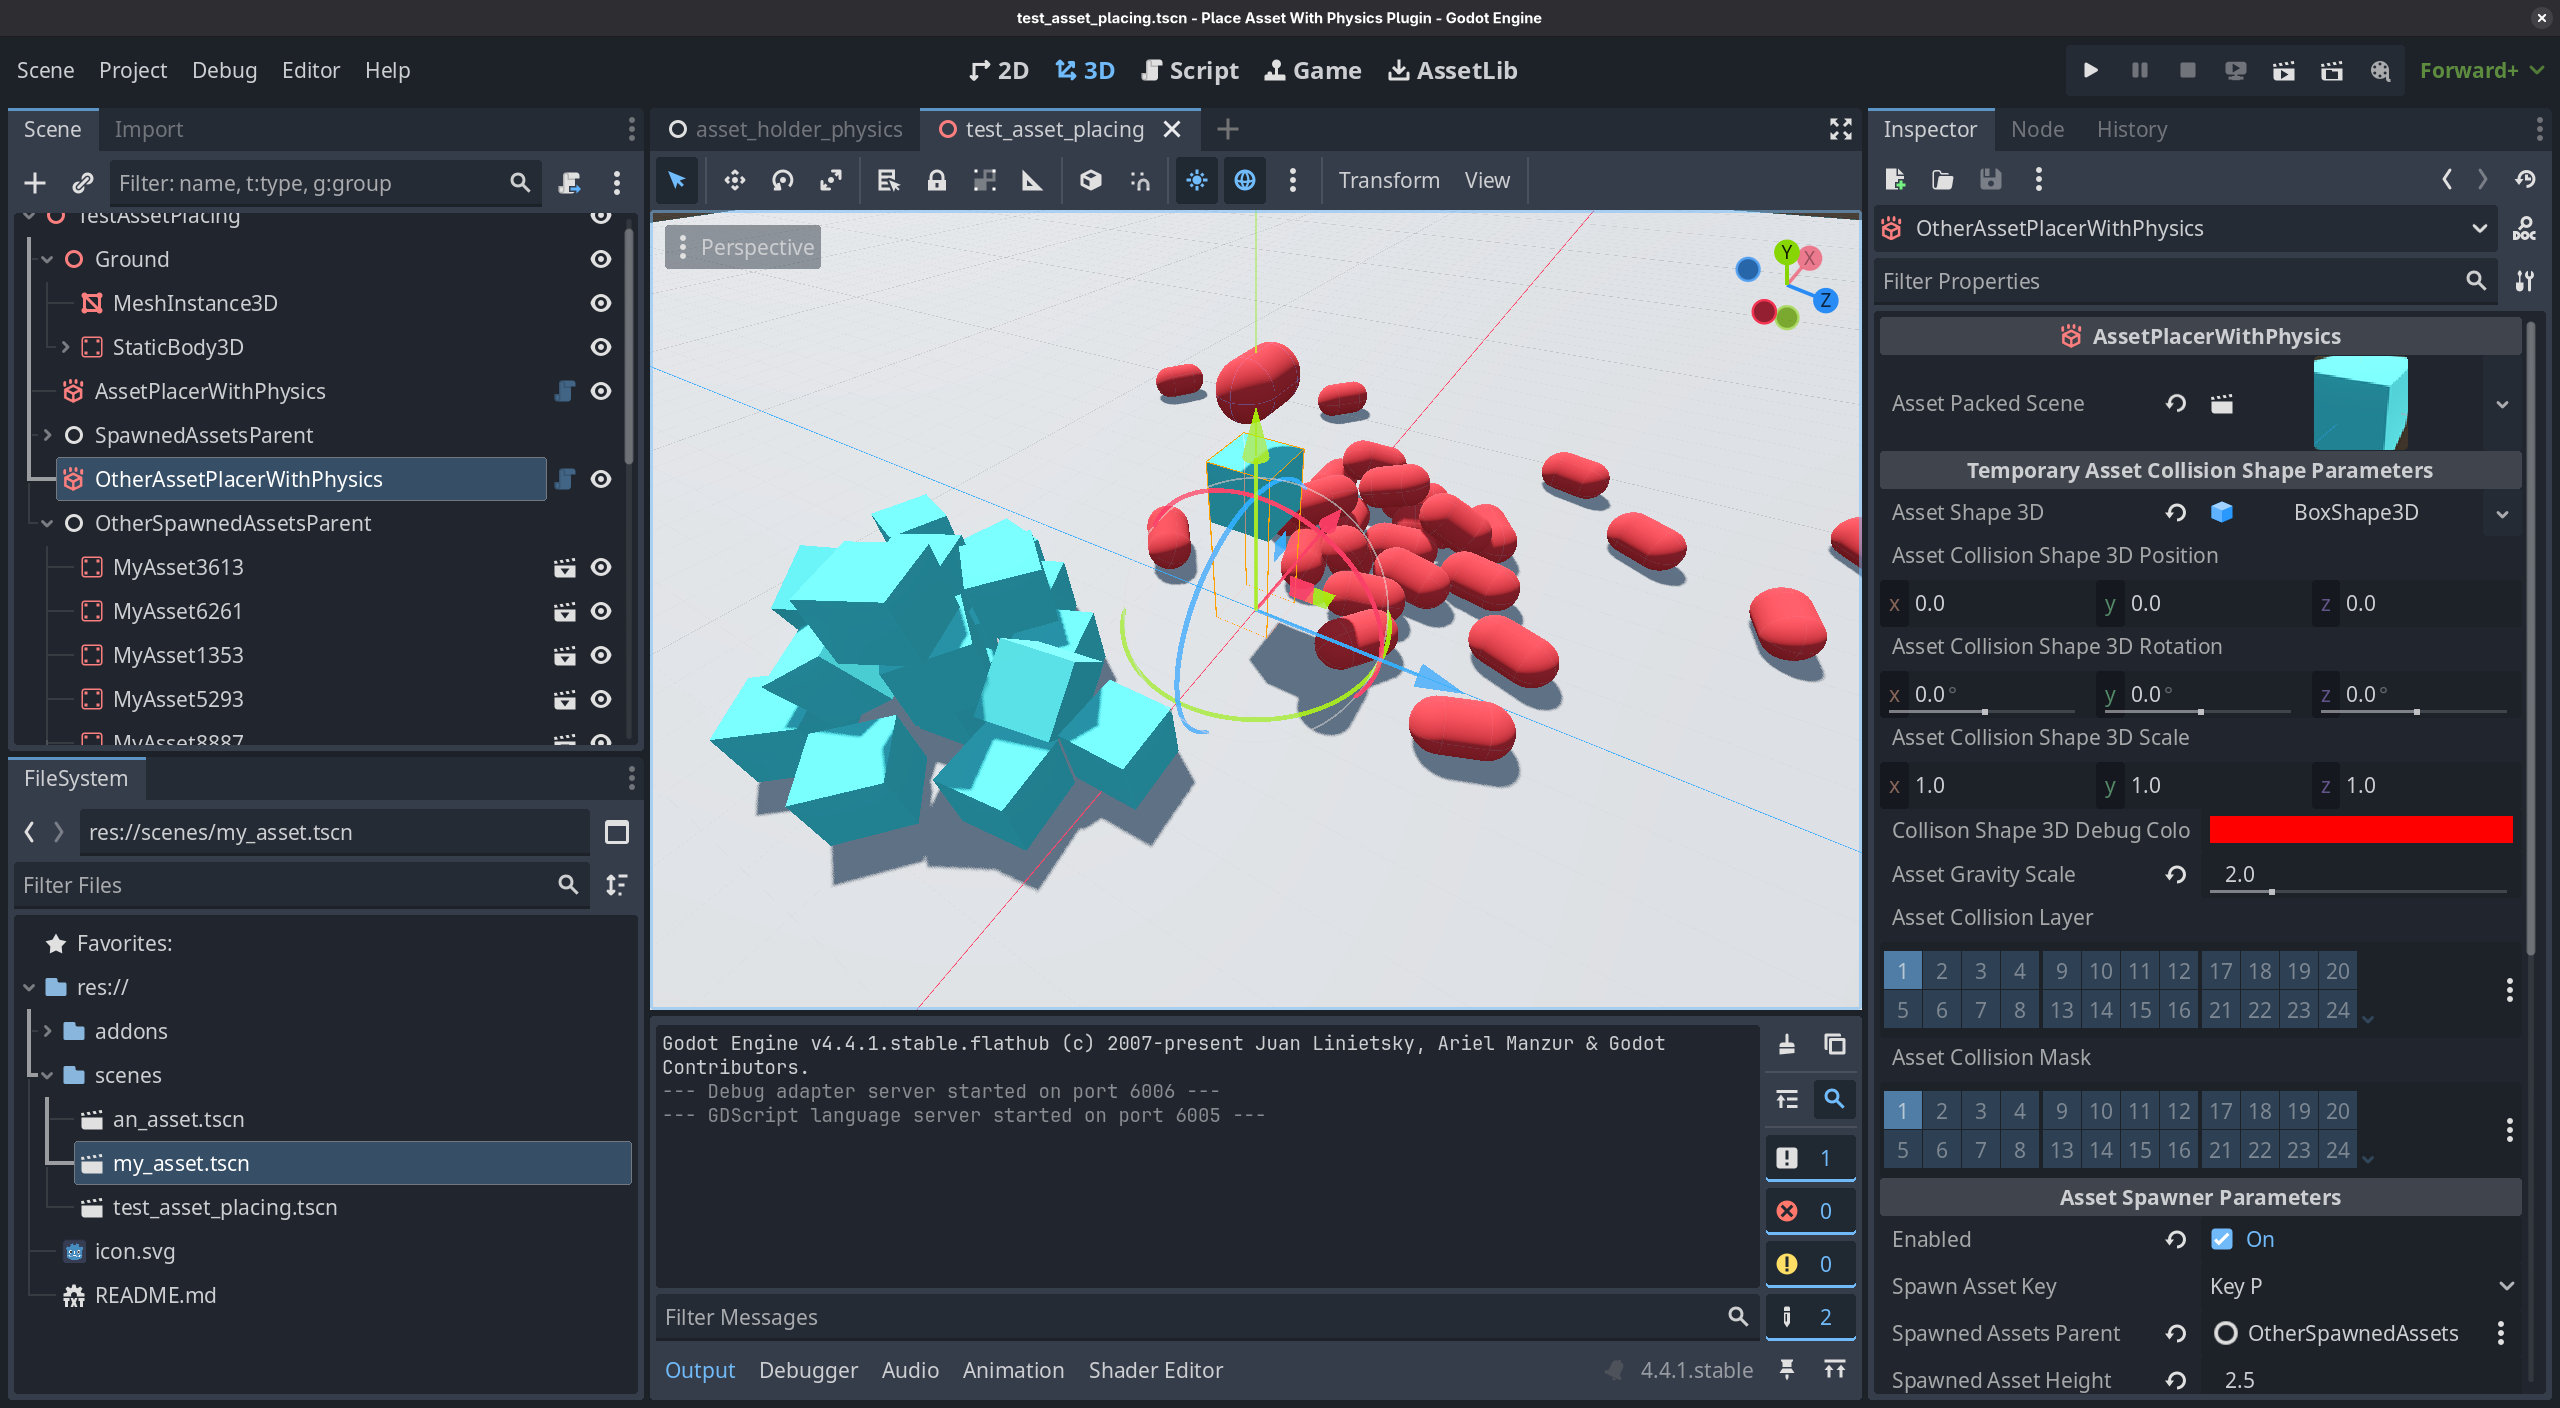Uncheck the Enabled On checkbox
This screenshot has width=2560, height=1408.
[x=2222, y=1239]
